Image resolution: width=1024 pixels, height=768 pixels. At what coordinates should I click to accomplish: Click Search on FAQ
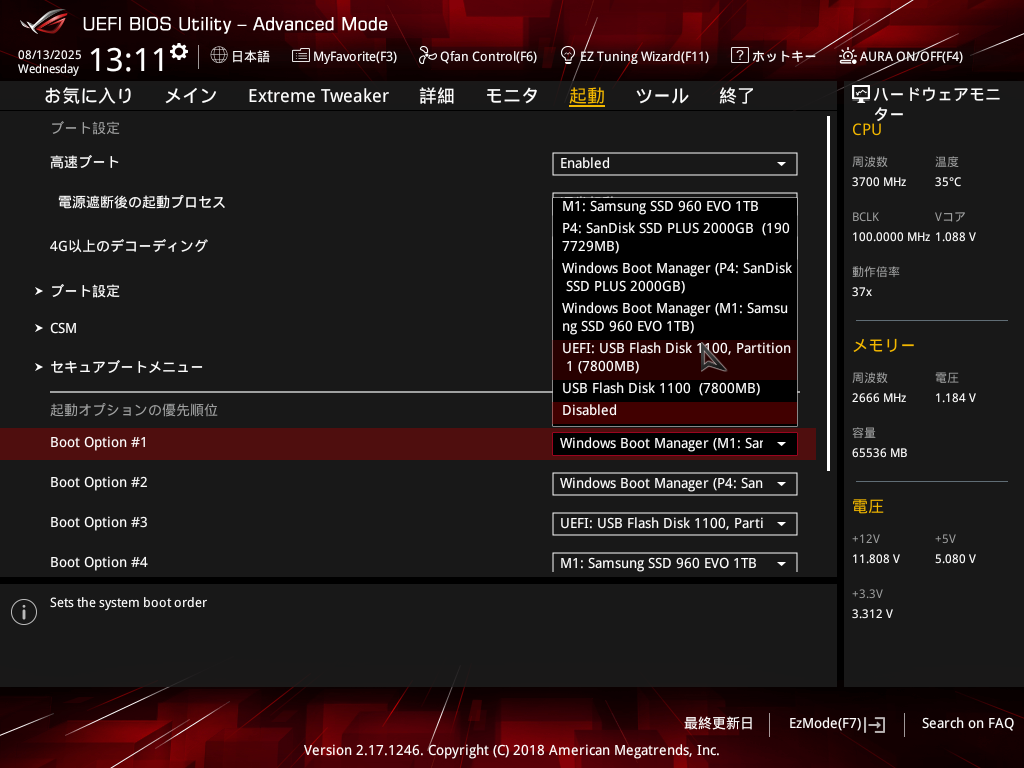(968, 724)
